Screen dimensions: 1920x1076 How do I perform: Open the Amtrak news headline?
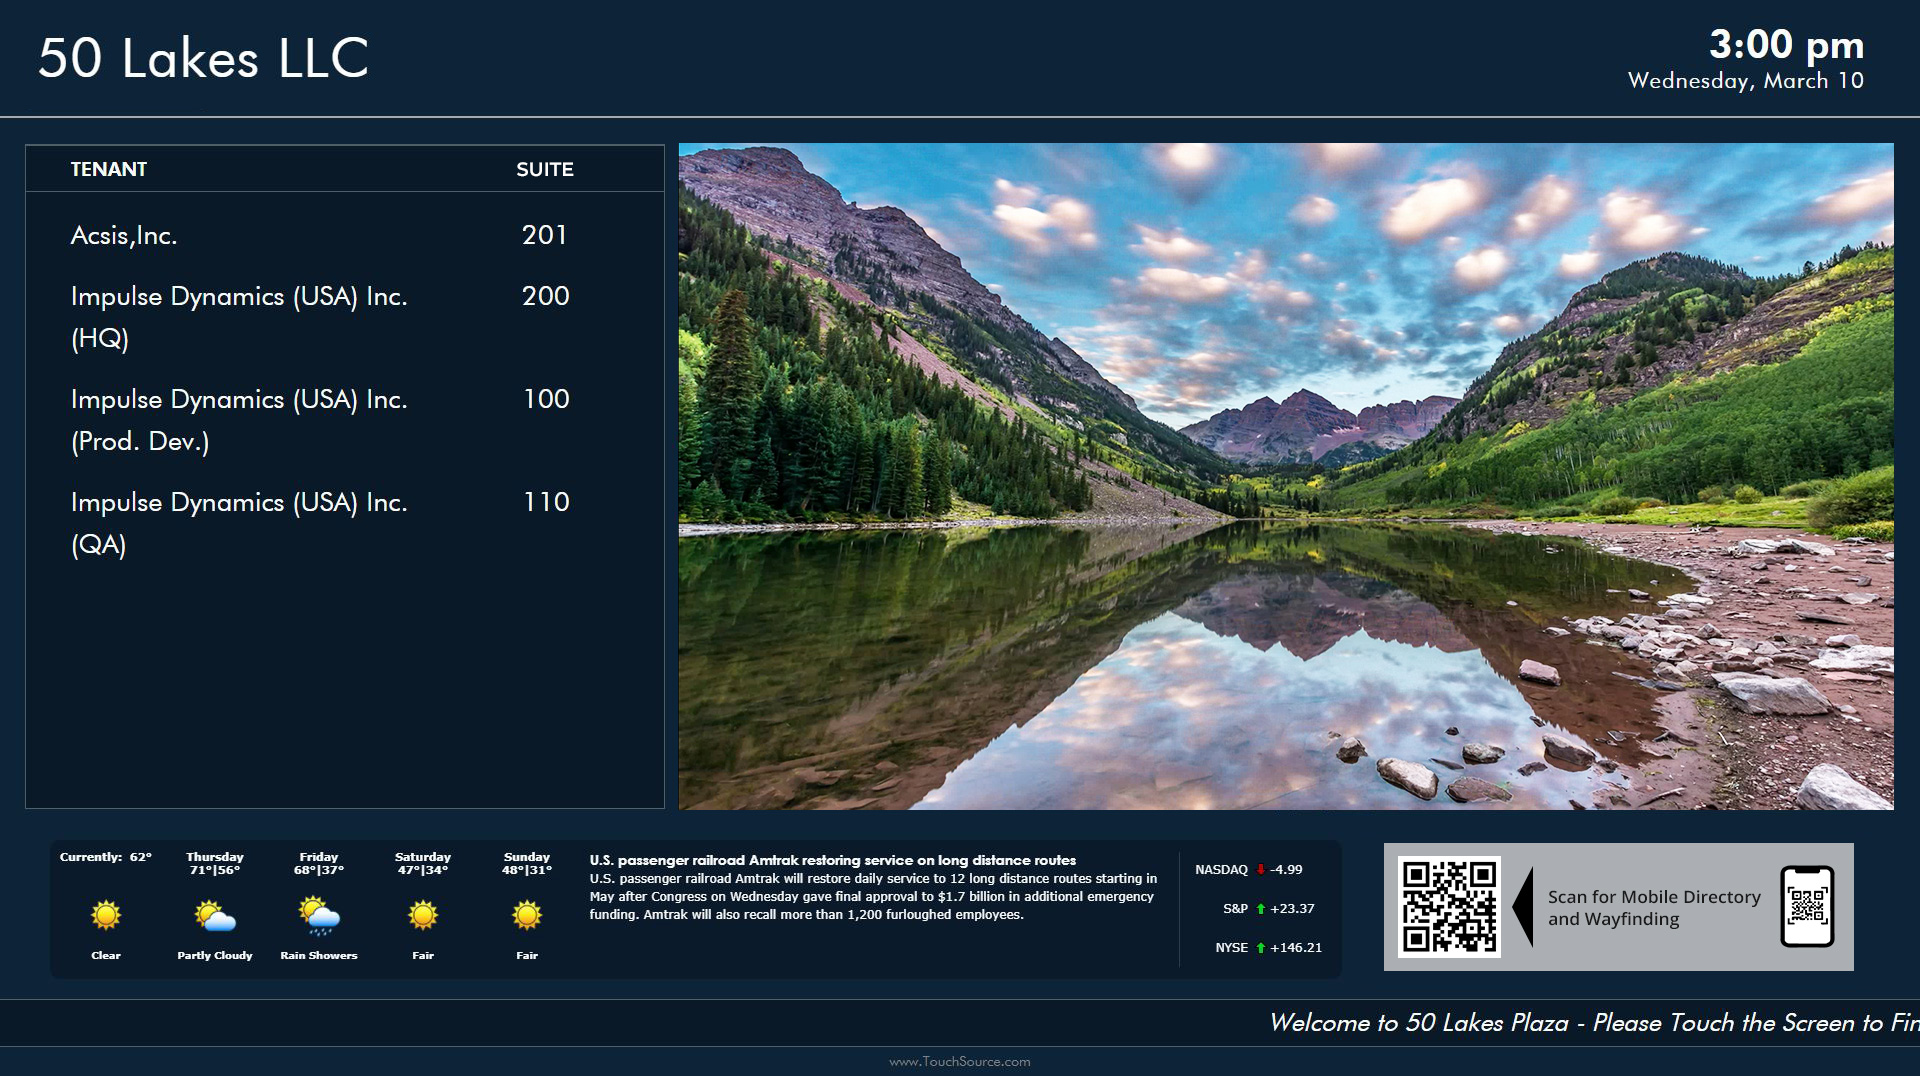pyautogui.click(x=834, y=859)
